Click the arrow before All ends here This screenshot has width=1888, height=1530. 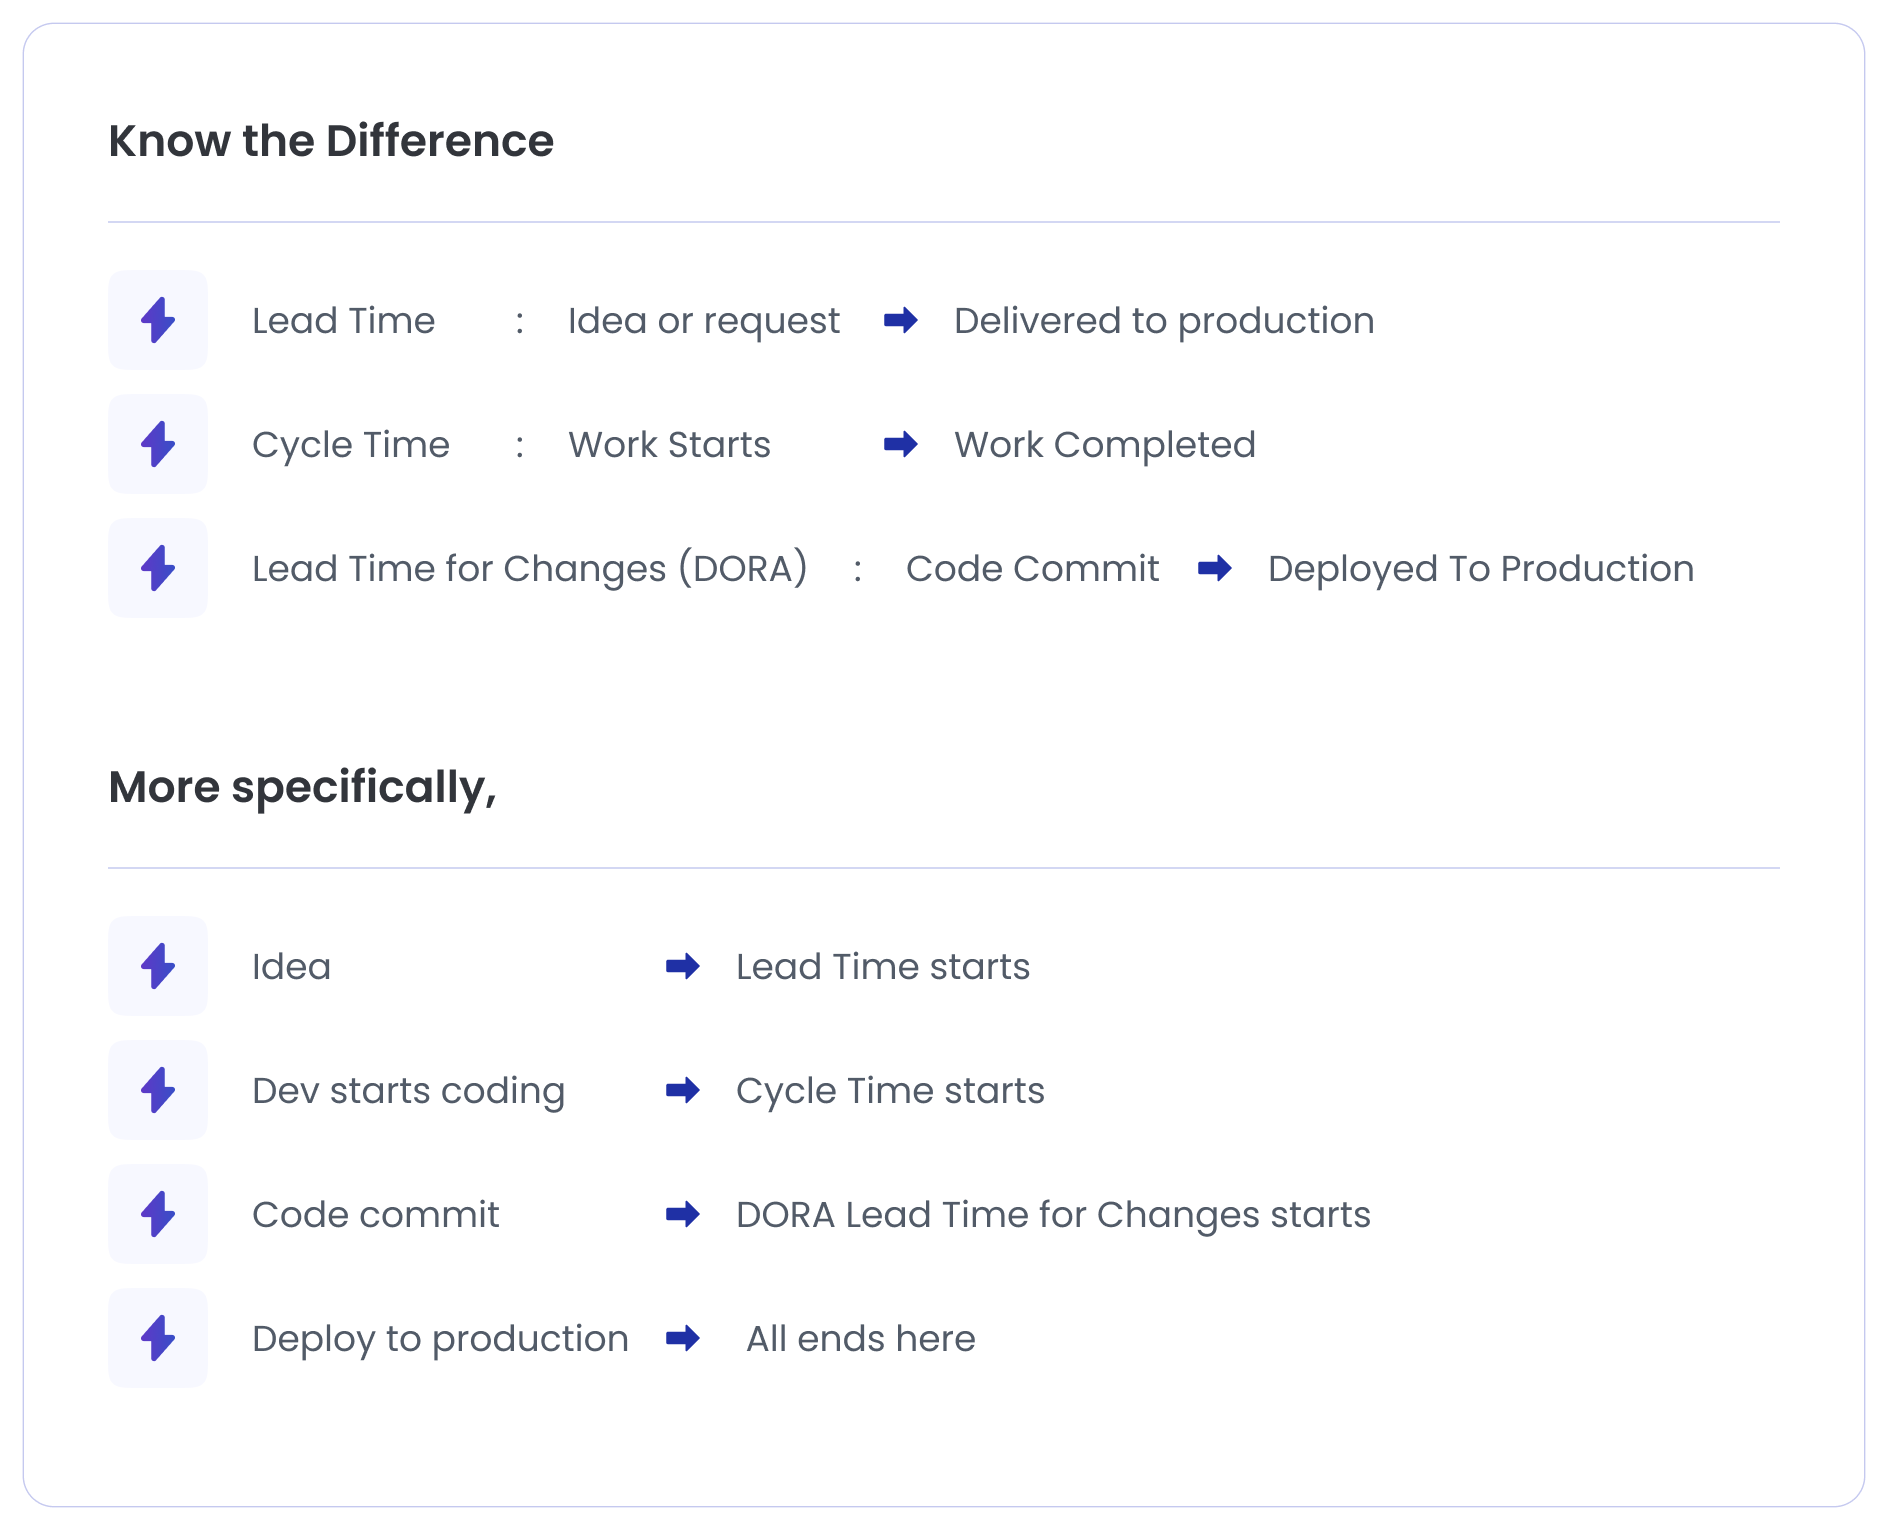click(682, 1338)
